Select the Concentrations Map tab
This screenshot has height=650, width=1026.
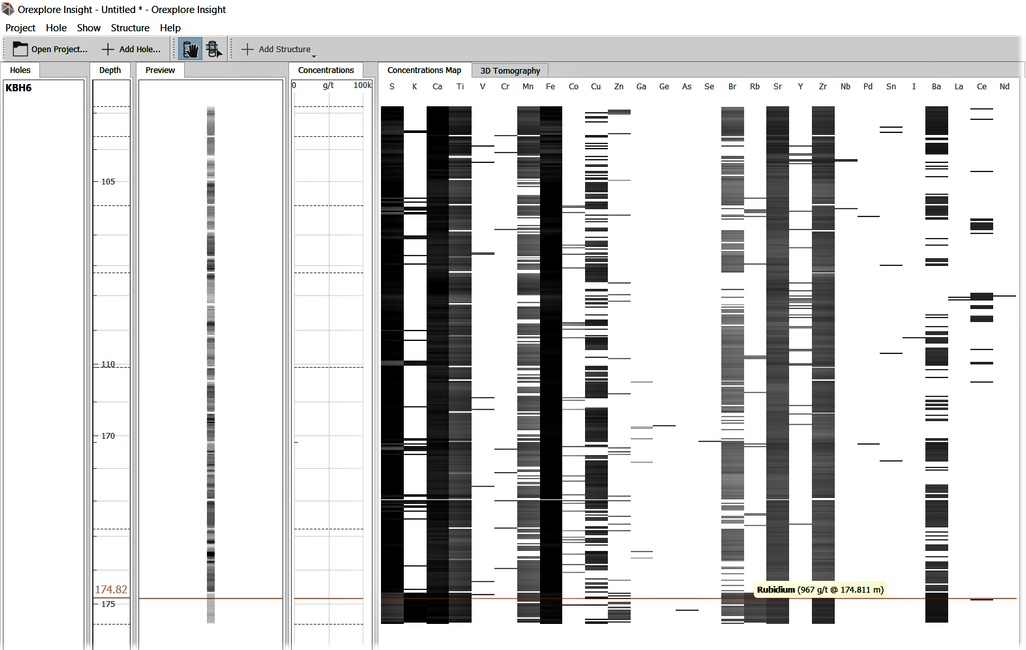424,70
